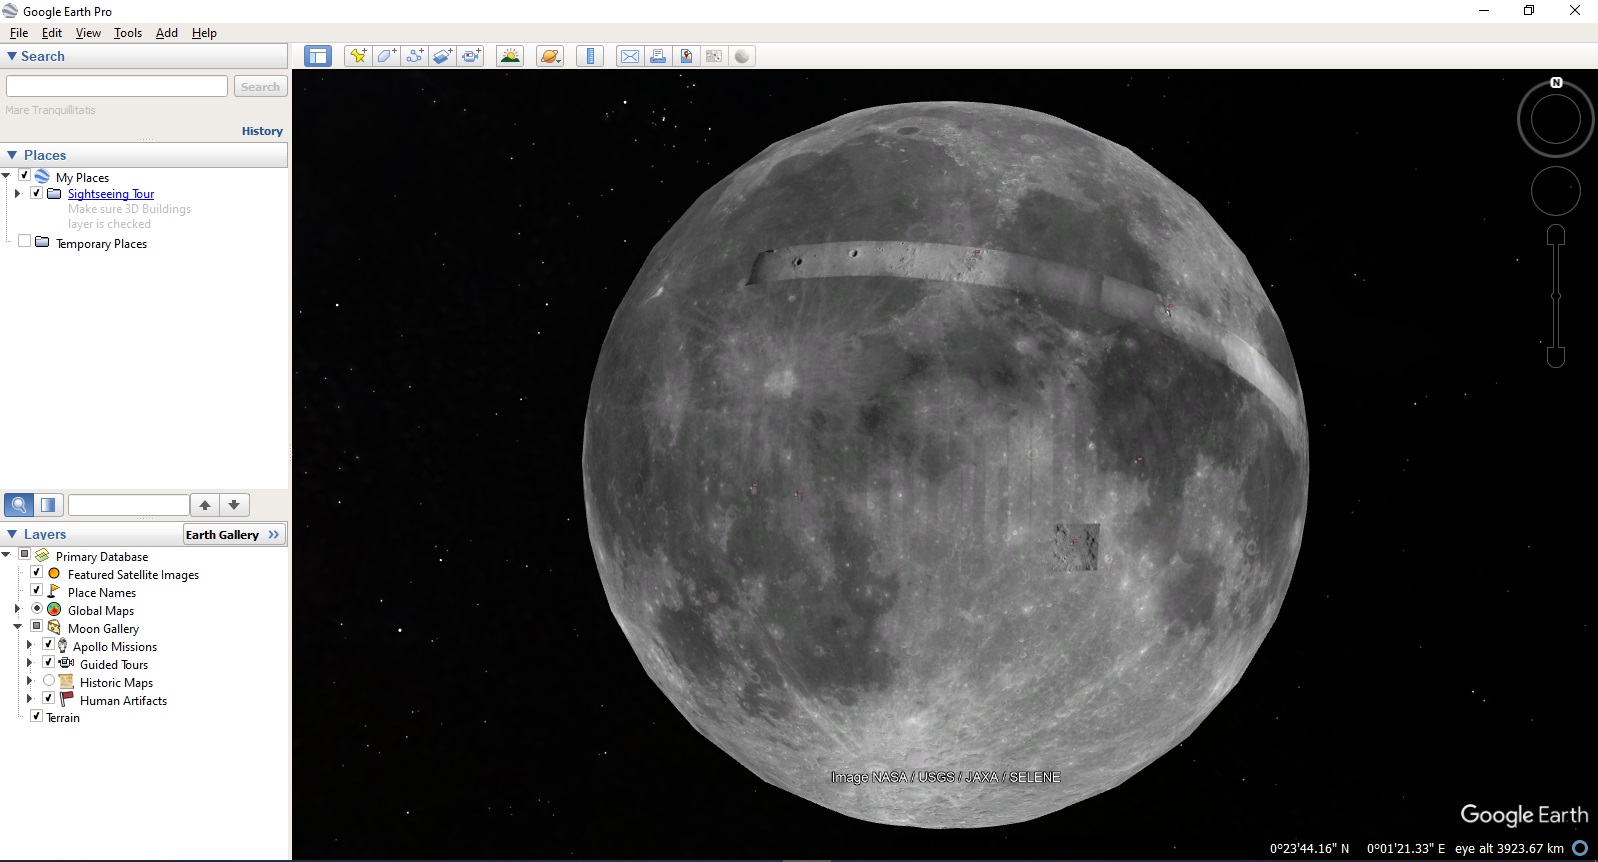Open the Add menu

coord(167,33)
